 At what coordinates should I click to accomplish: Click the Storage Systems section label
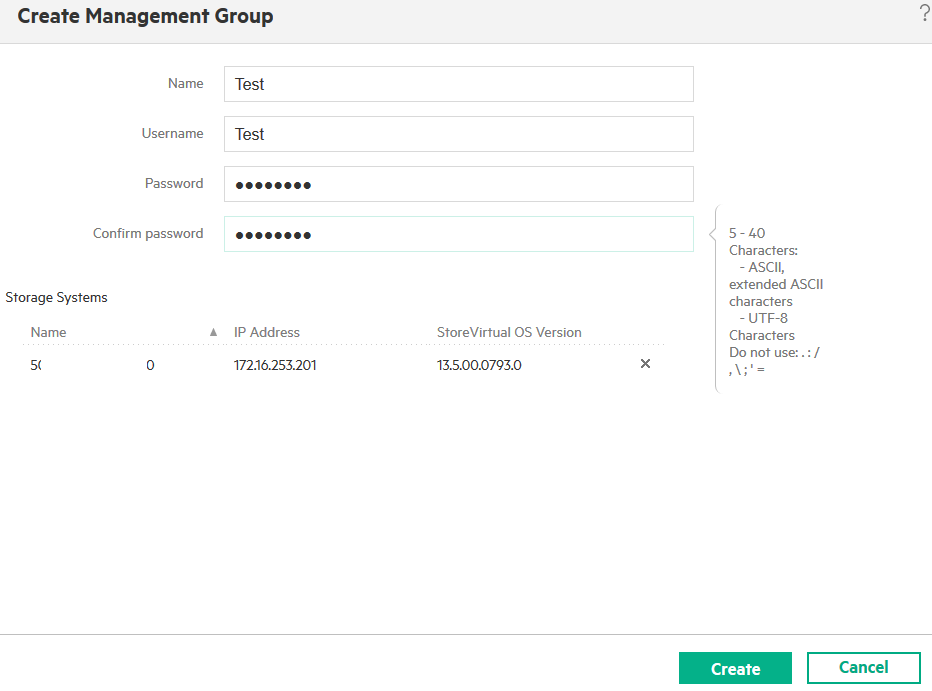(56, 297)
